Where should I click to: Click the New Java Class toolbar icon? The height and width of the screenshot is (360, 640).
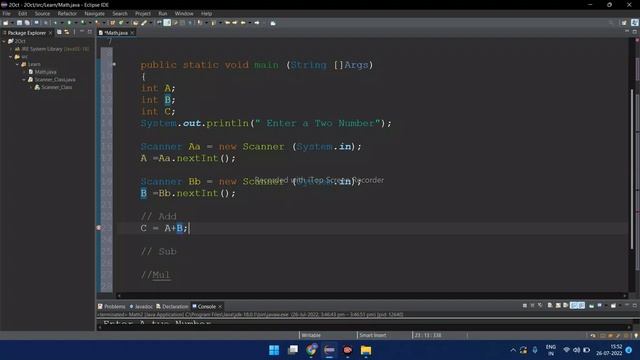click(121, 23)
